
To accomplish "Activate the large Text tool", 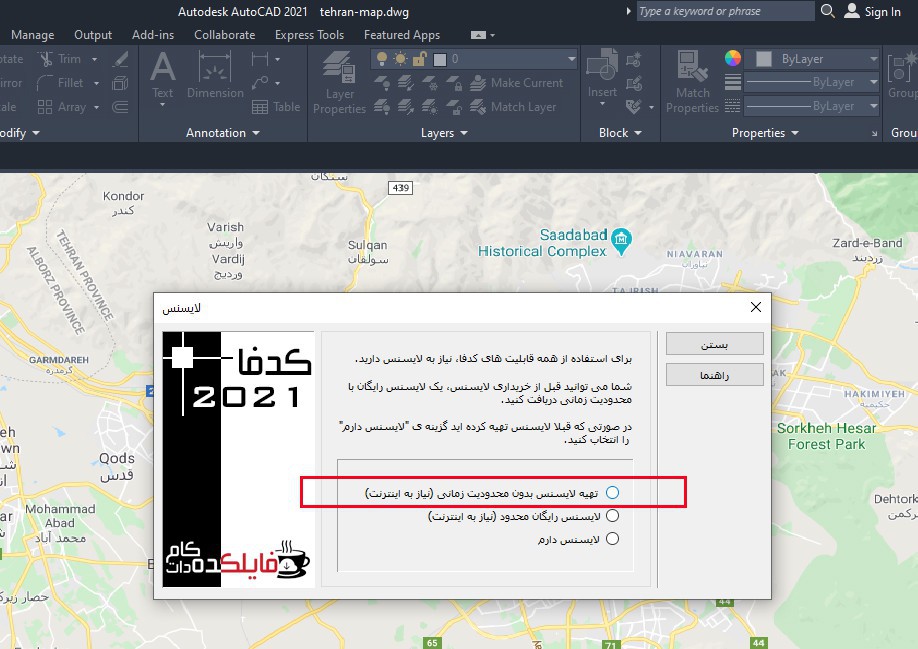I will pyautogui.click(x=162, y=75).
